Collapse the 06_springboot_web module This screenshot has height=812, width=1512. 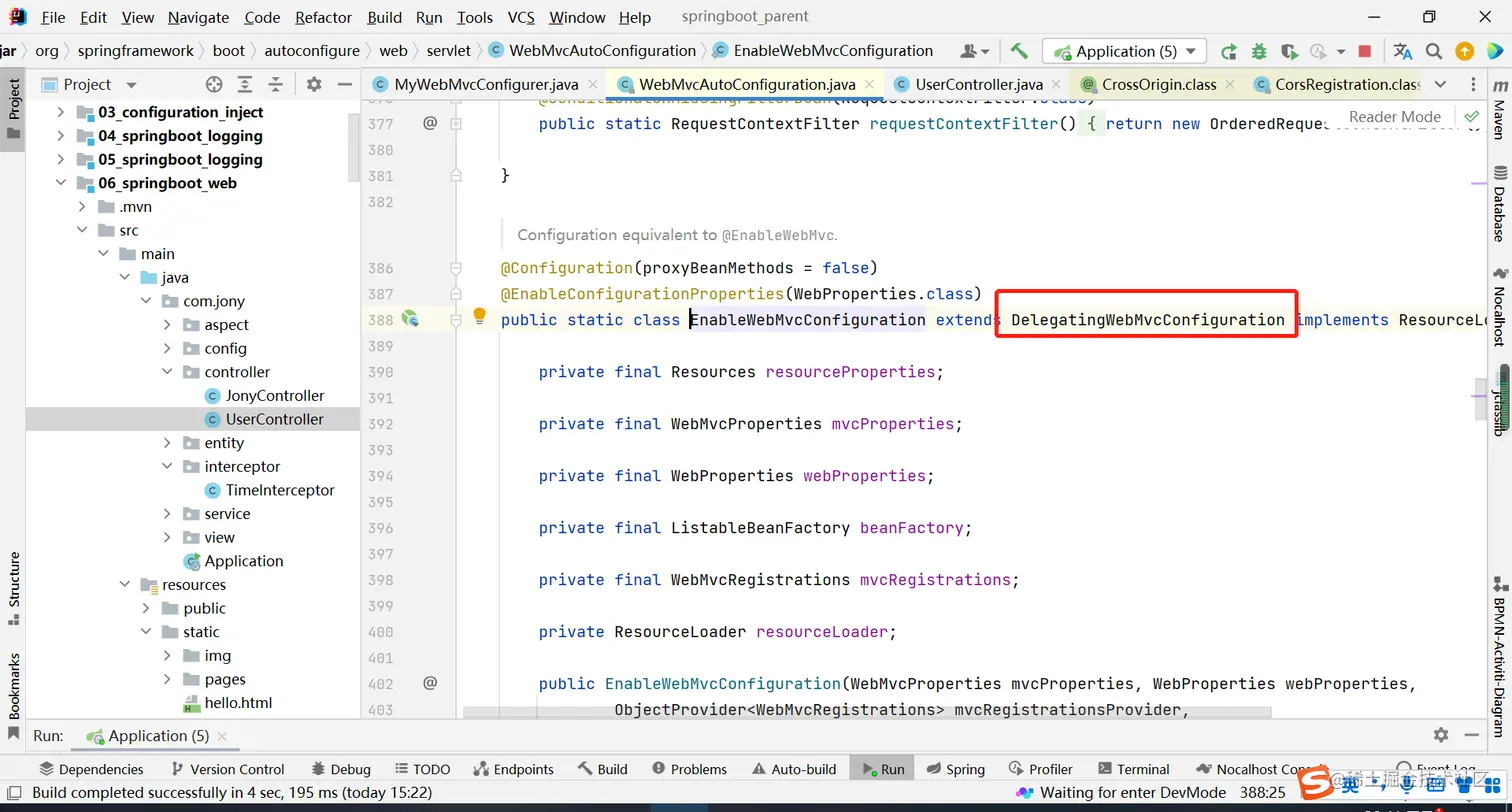point(60,183)
